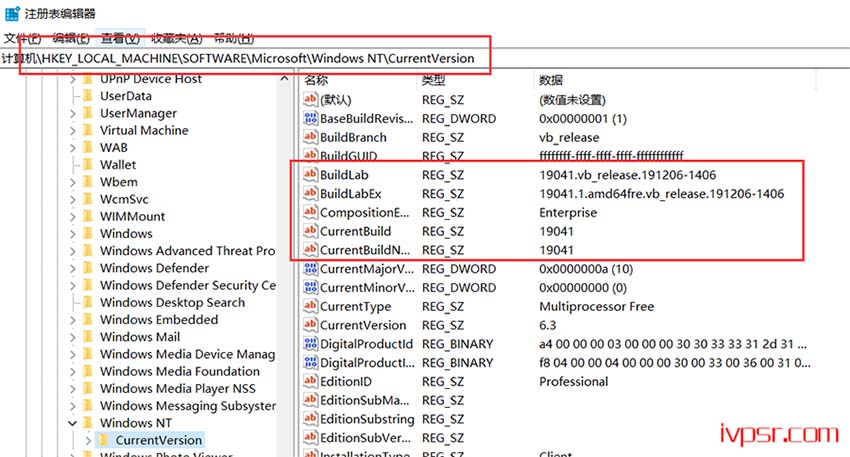The image size is (850, 457).
Task: Click the DWORD icon of CurrentMajorV... value
Action: [x=310, y=268]
